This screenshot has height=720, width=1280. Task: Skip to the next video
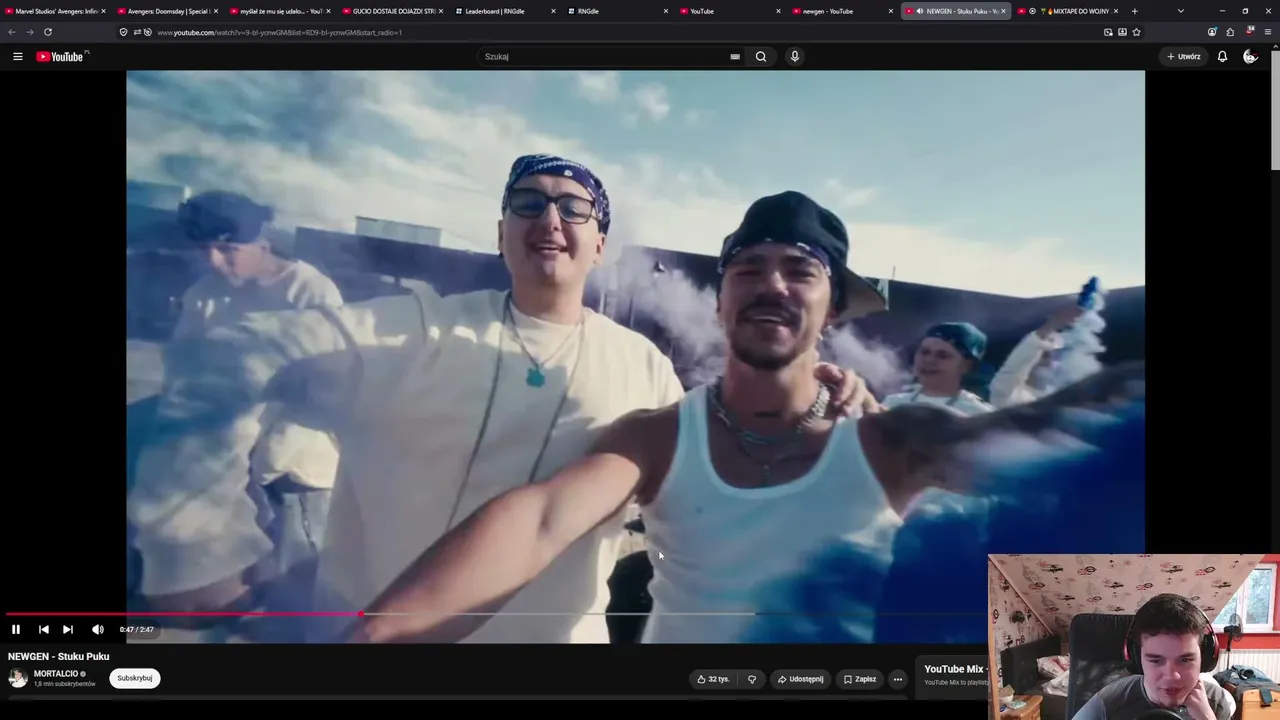click(67, 629)
